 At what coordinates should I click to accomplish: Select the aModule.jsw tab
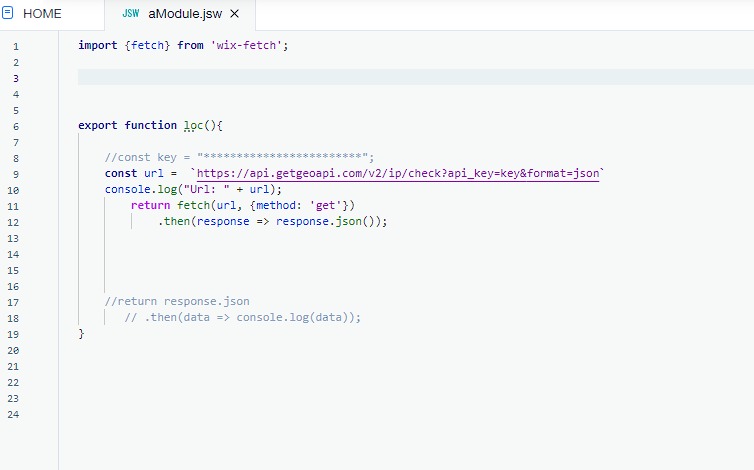point(185,14)
